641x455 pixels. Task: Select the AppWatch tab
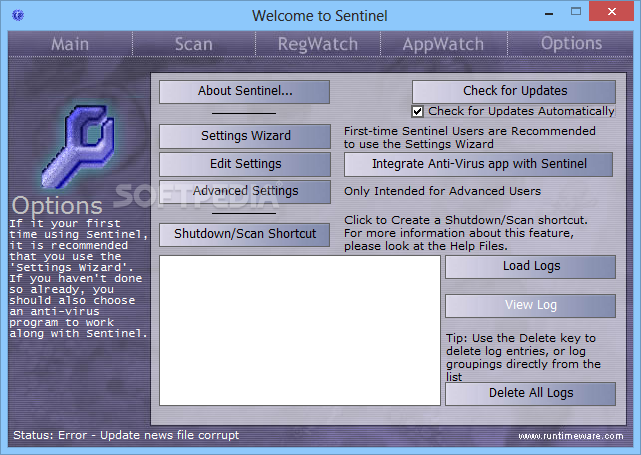click(x=443, y=44)
